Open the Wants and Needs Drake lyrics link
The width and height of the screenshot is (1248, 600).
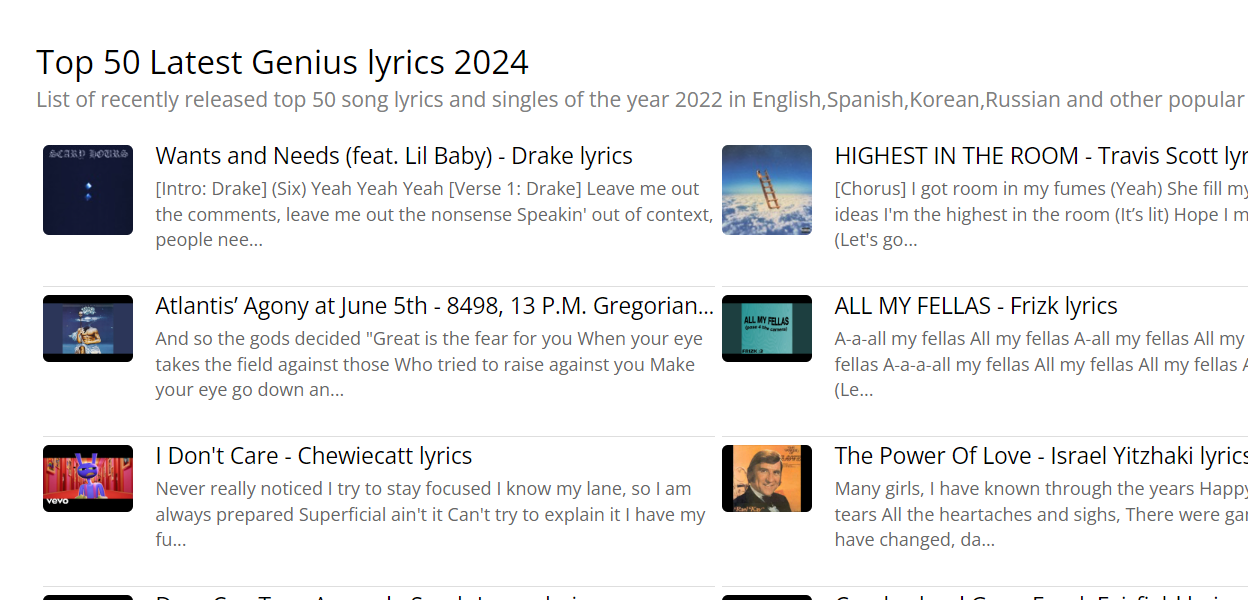tap(394, 156)
